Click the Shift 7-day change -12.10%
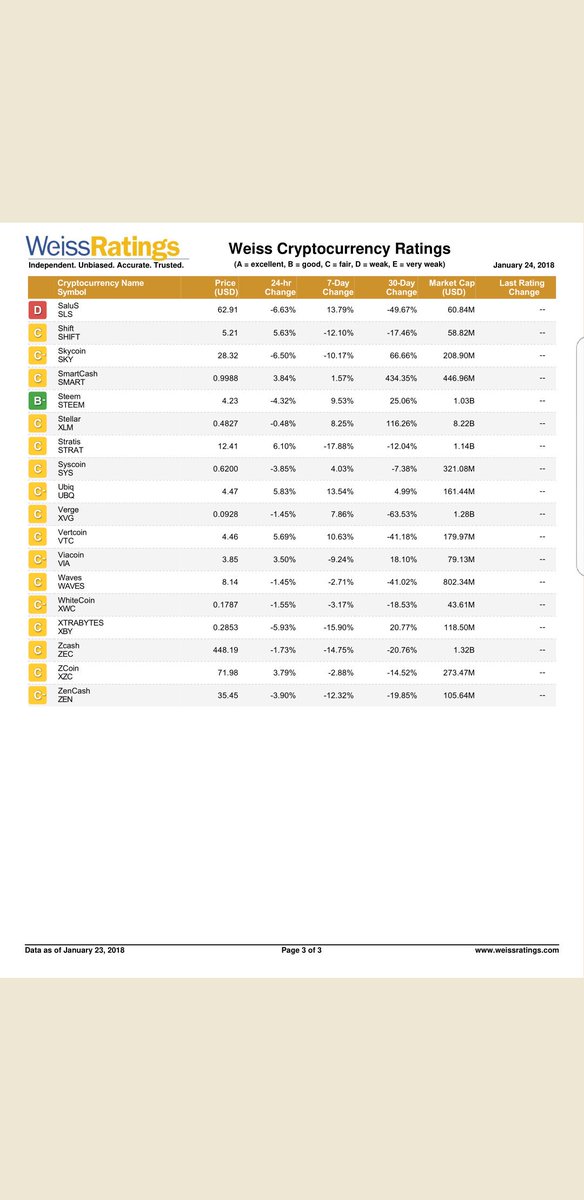 [337, 333]
